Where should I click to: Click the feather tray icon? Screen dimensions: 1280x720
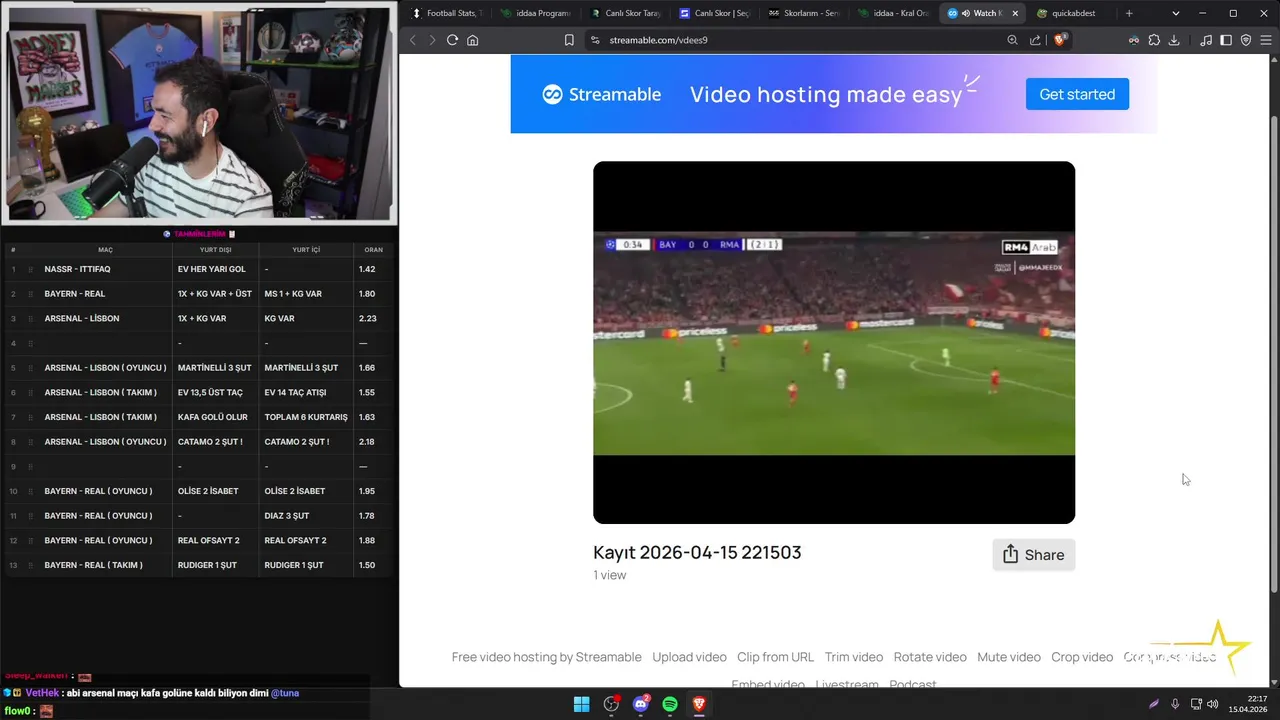[1153, 704]
